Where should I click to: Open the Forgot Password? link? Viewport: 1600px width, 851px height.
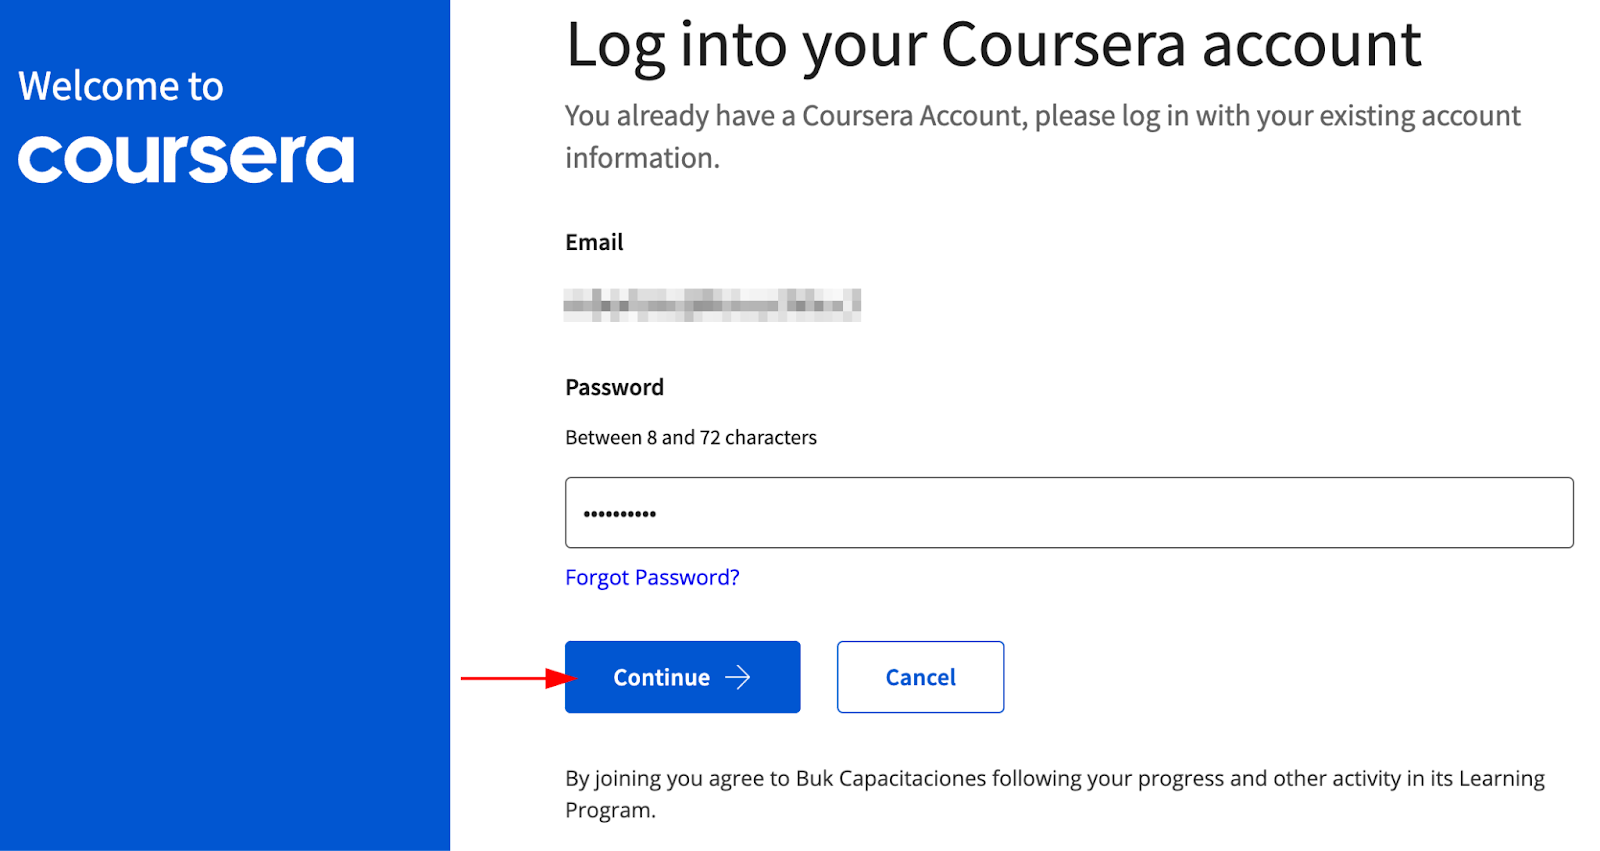(x=652, y=578)
